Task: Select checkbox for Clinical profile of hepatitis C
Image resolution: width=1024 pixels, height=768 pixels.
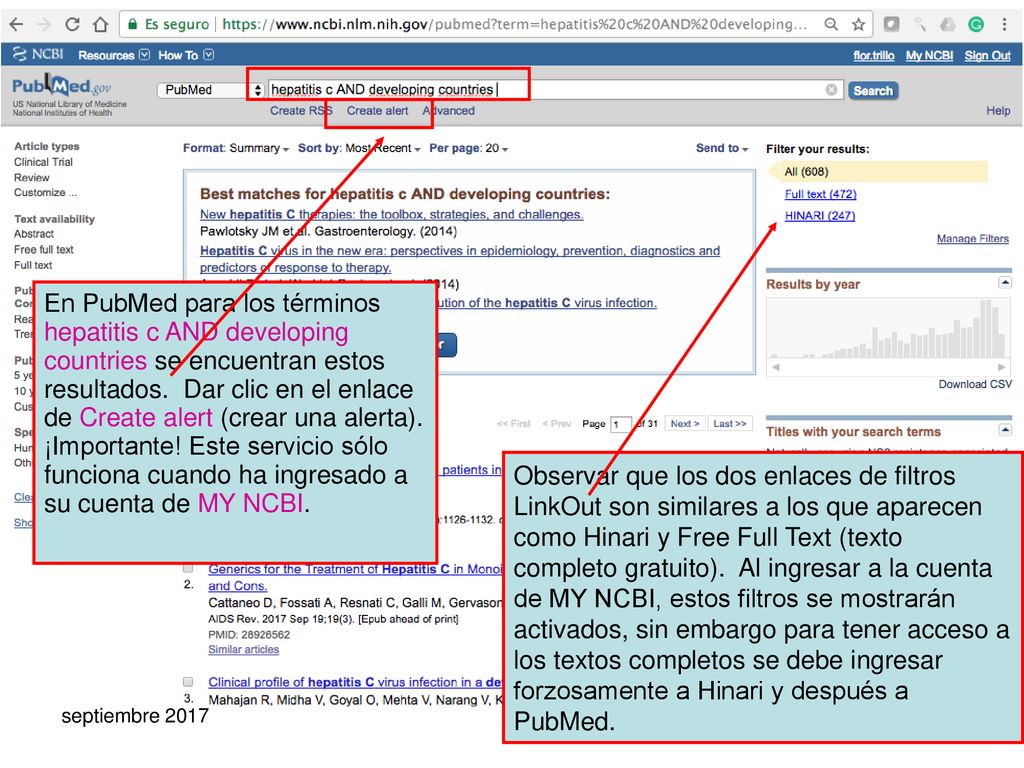Action: coord(188,682)
